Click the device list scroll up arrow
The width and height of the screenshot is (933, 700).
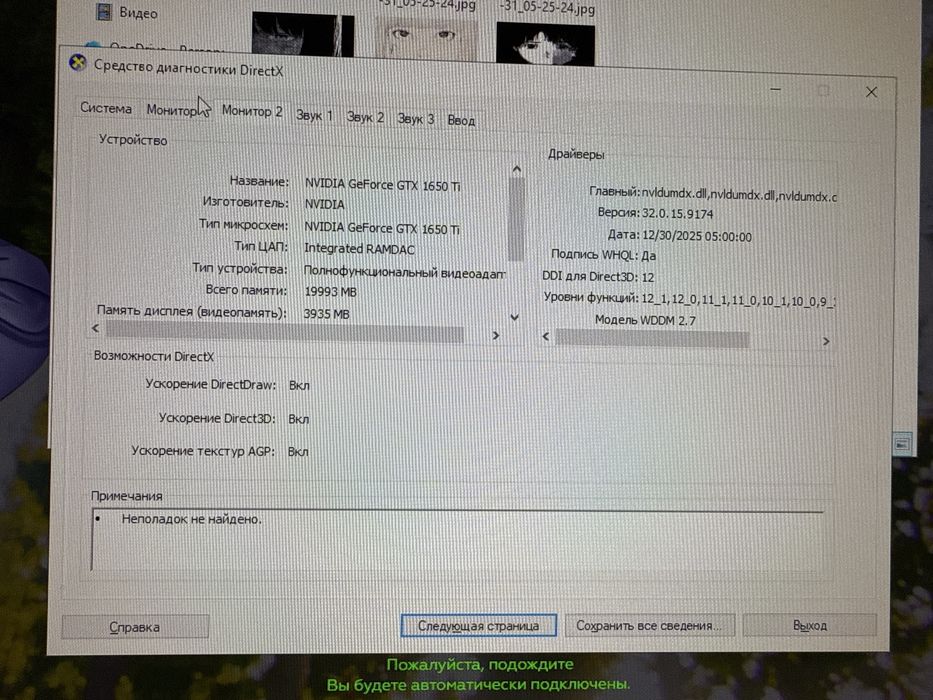click(516, 170)
